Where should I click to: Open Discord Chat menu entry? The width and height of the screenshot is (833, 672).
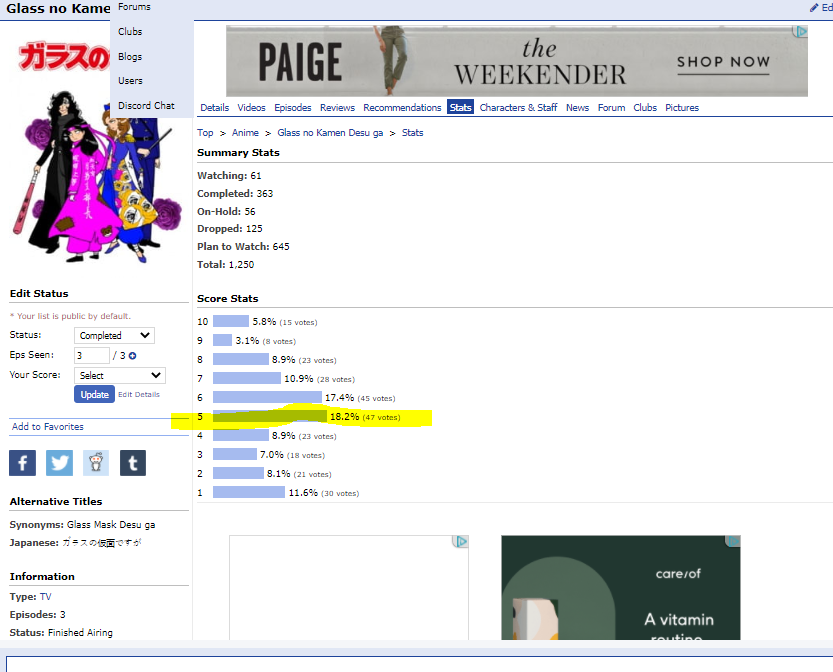(146, 105)
